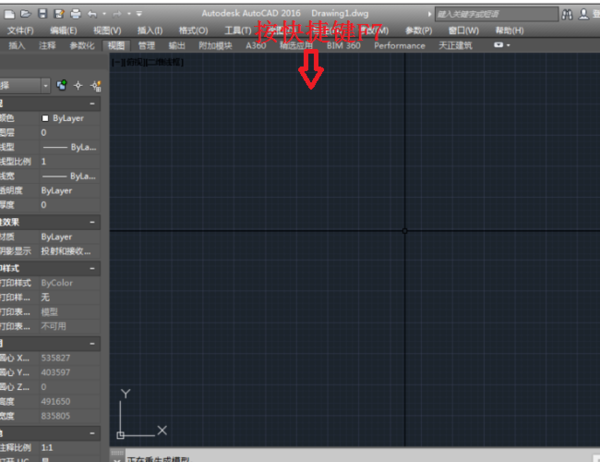The height and width of the screenshot is (462, 600).
Task: Open the 编辑(E) menu
Action: pyautogui.click(x=64, y=31)
